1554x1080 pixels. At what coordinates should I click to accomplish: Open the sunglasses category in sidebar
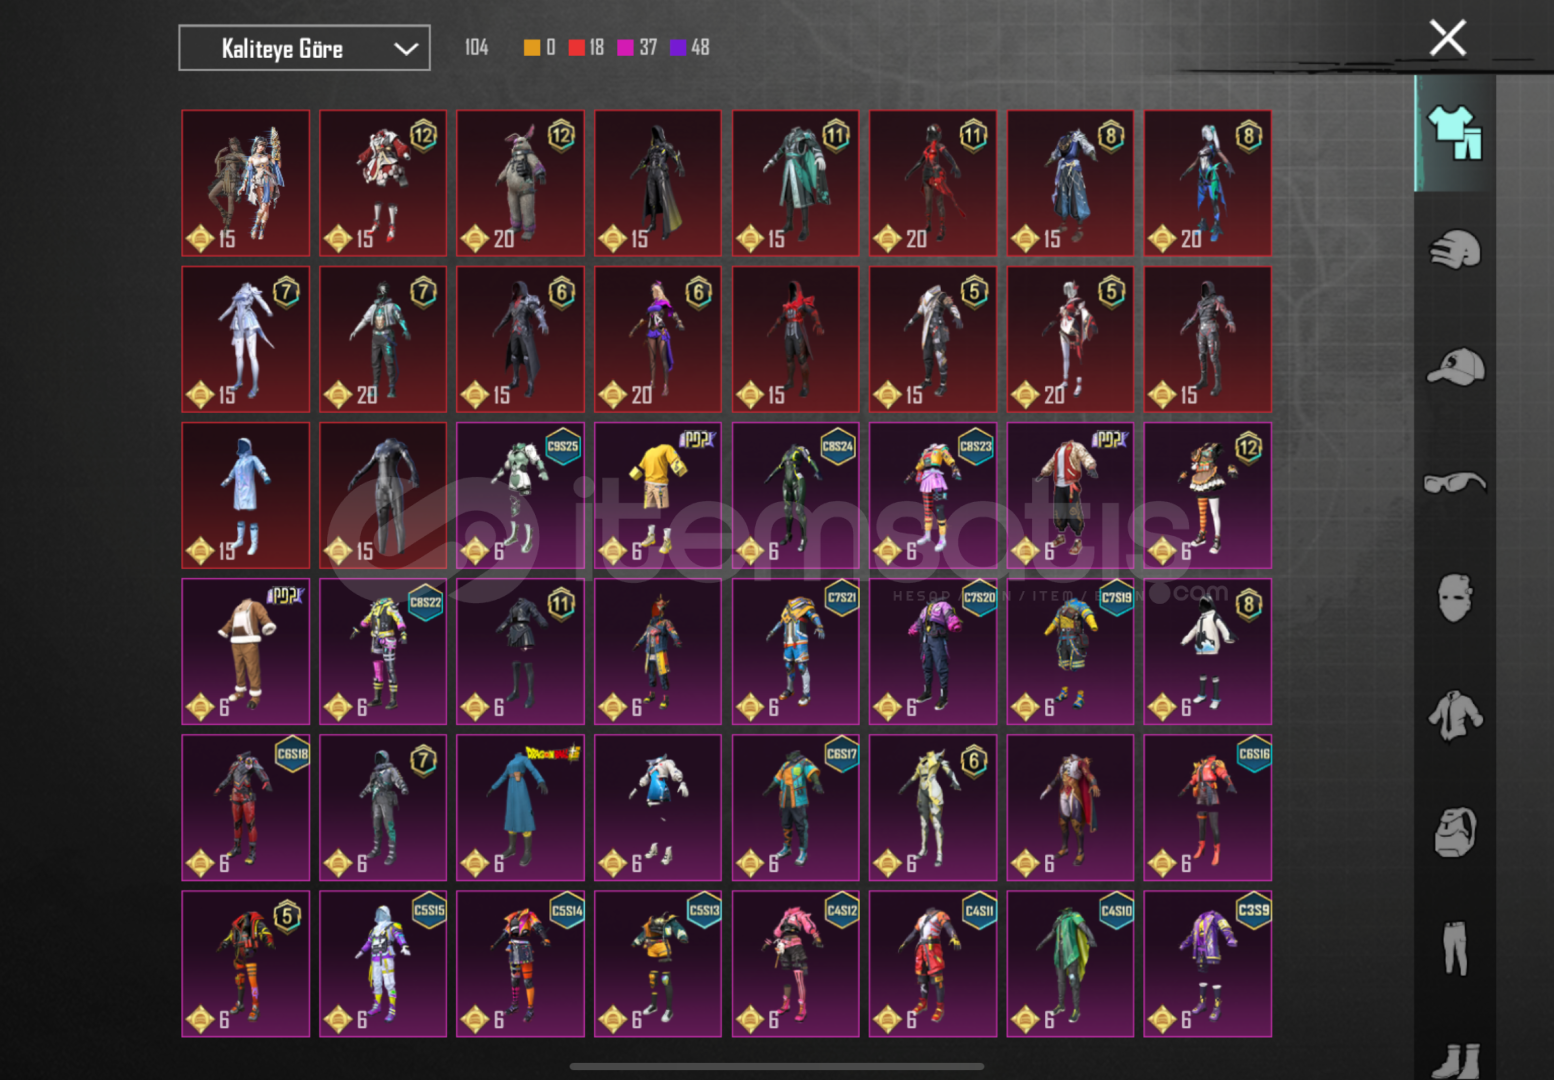1455,482
